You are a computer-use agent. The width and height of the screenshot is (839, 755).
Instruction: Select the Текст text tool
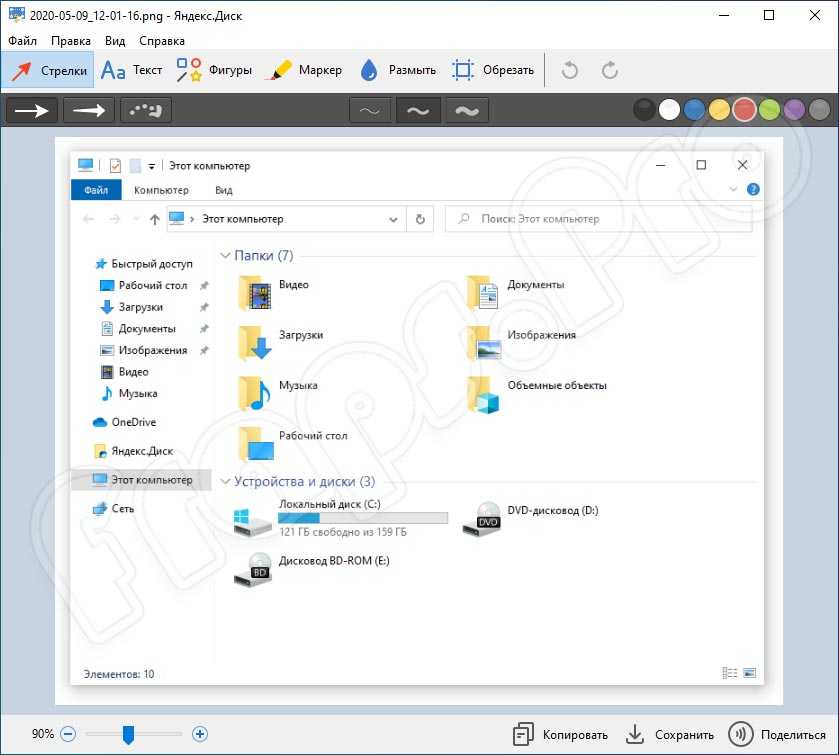132,70
